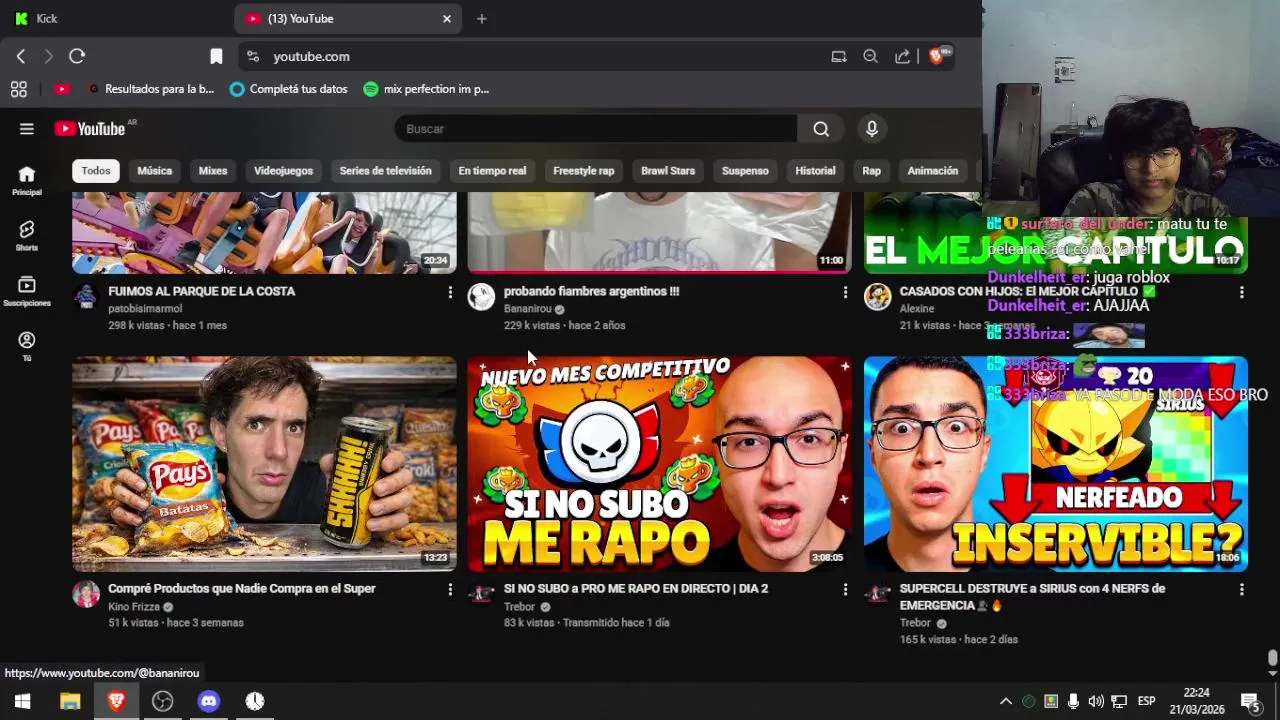The image size is (1280, 720).
Task: Open Resultados para la b... bookmark
Action: [151, 89]
